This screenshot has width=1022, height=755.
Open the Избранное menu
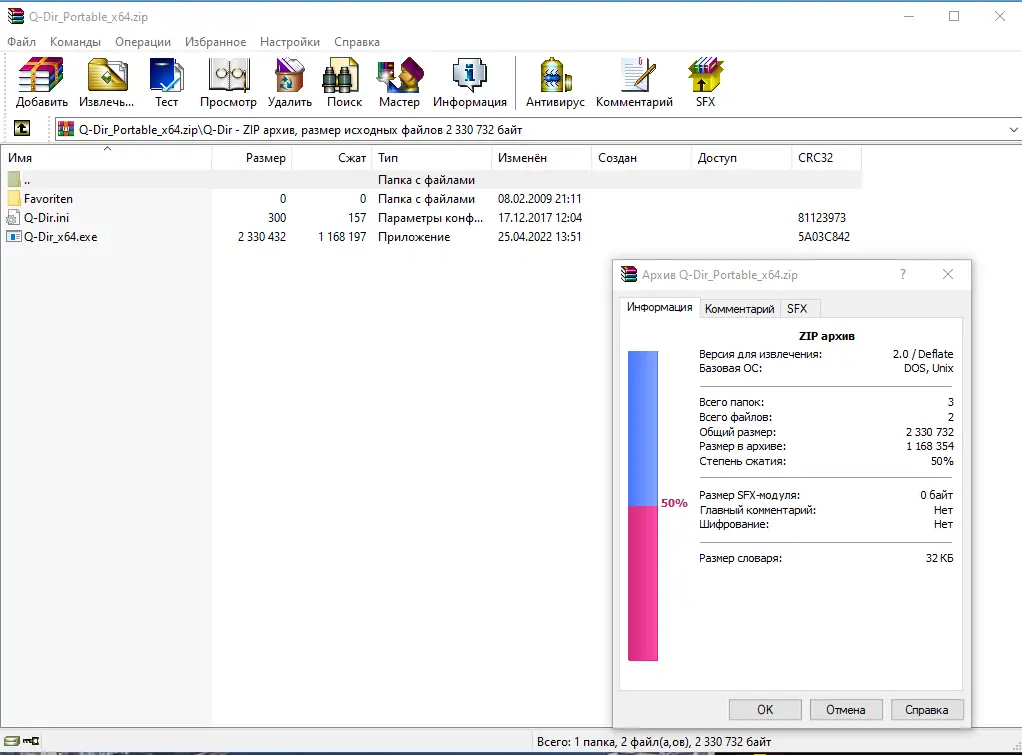point(216,42)
